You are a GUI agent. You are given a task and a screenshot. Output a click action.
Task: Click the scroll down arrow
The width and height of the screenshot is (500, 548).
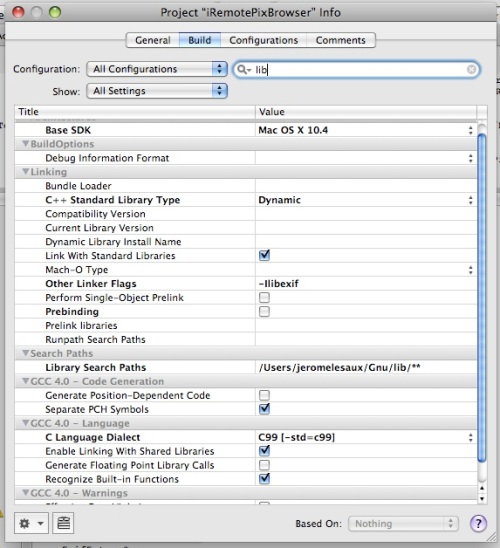pyautogui.click(x=482, y=498)
